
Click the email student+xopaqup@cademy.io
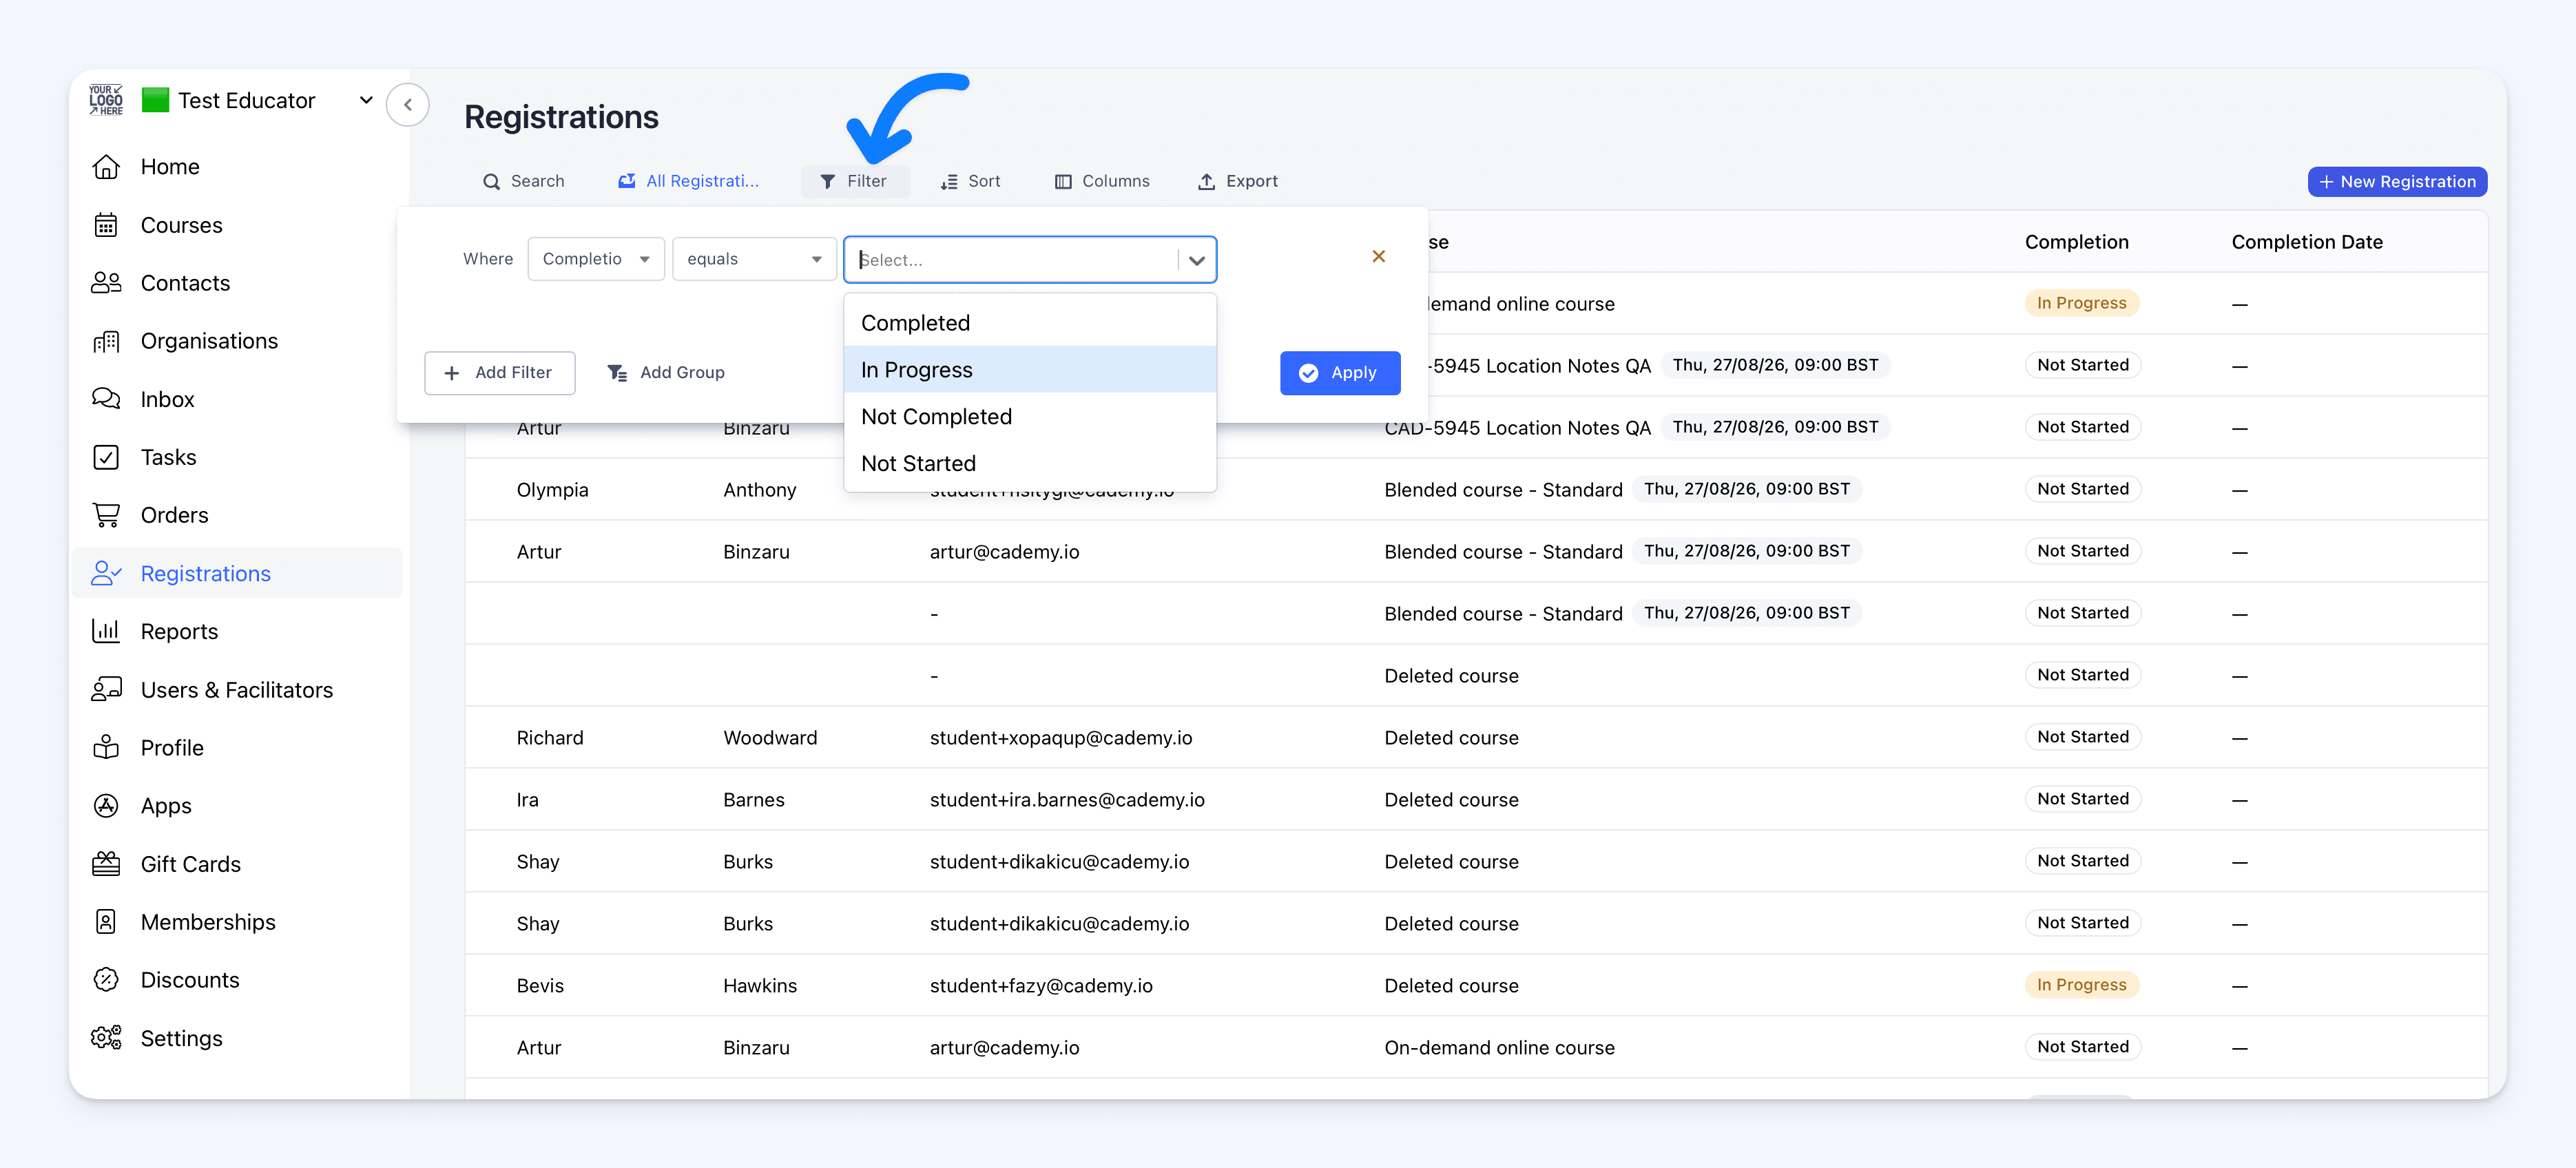tap(1060, 737)
